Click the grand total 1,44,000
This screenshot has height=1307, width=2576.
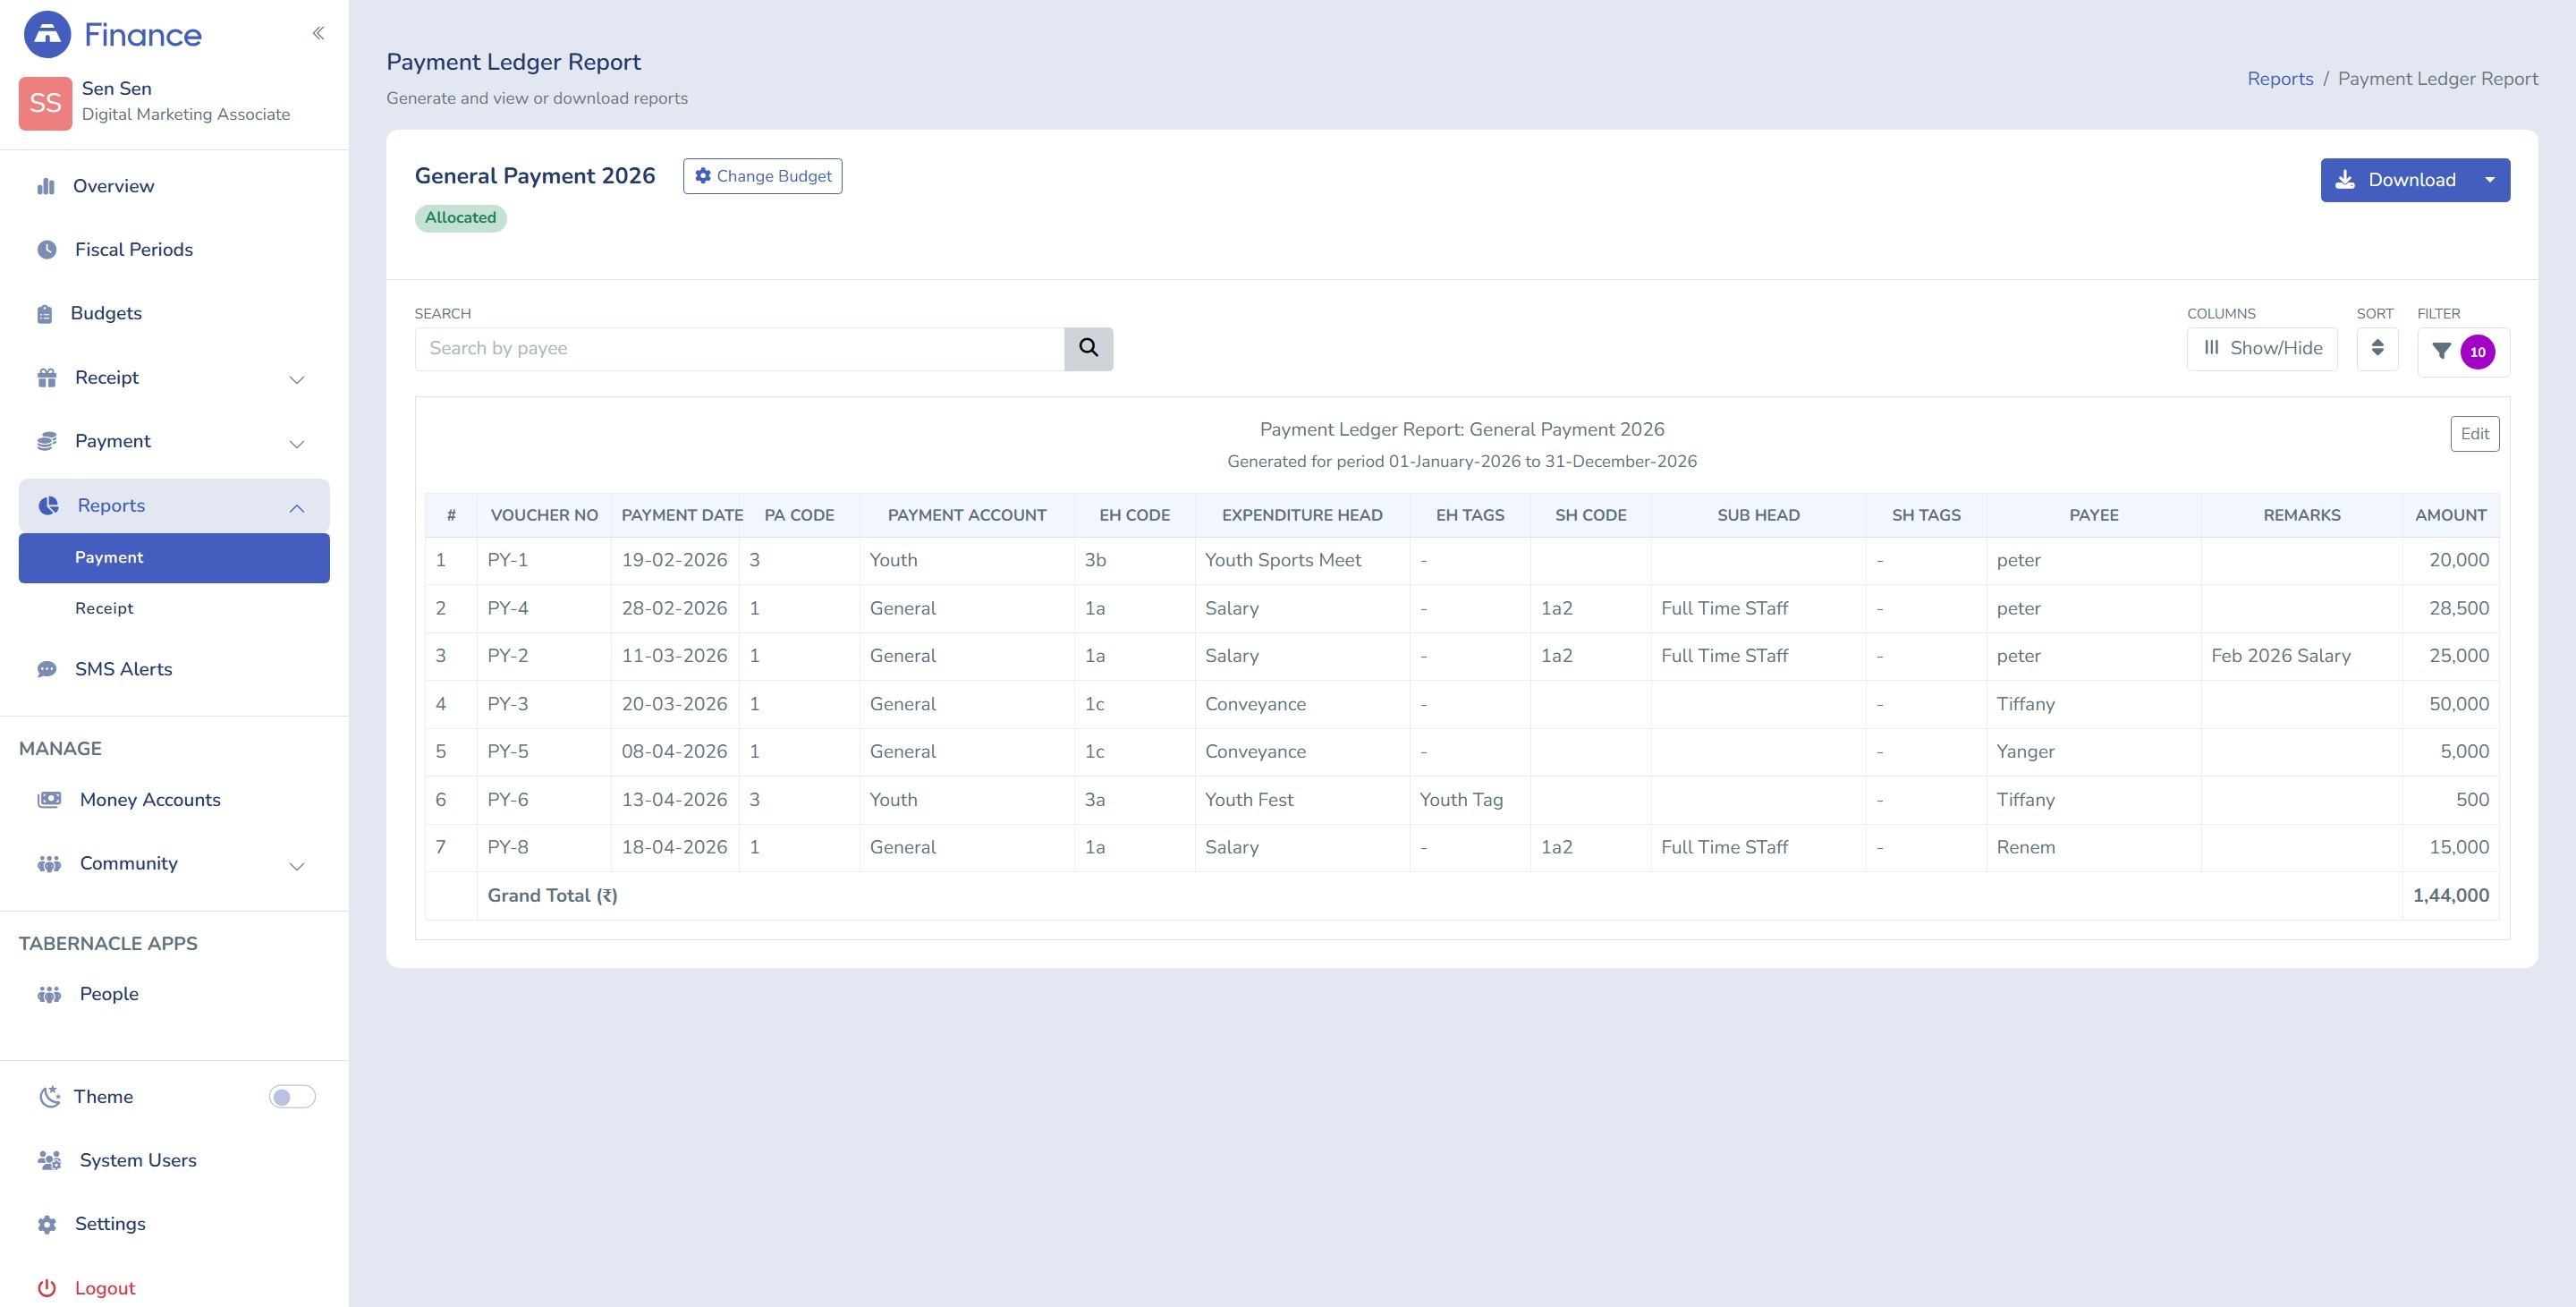2450,896
